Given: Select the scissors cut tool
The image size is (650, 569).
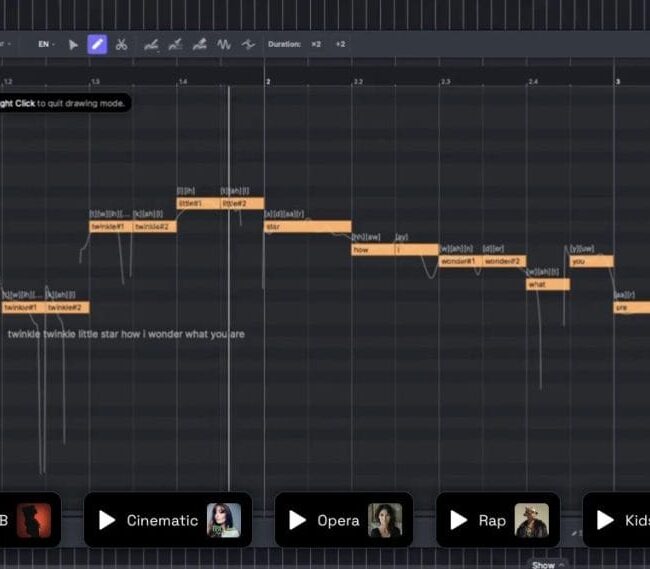Looking at the screenshot, I should point(121,44).
